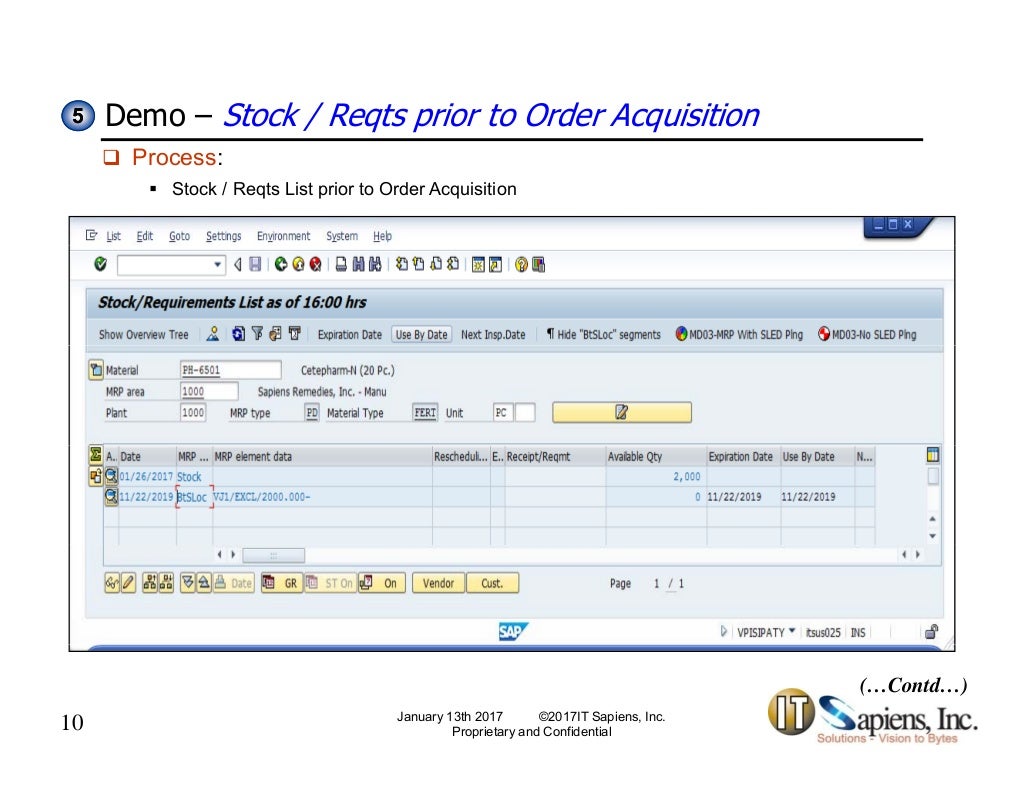
Task: Click the MRP area field 1000
Action: coord(209,391)
